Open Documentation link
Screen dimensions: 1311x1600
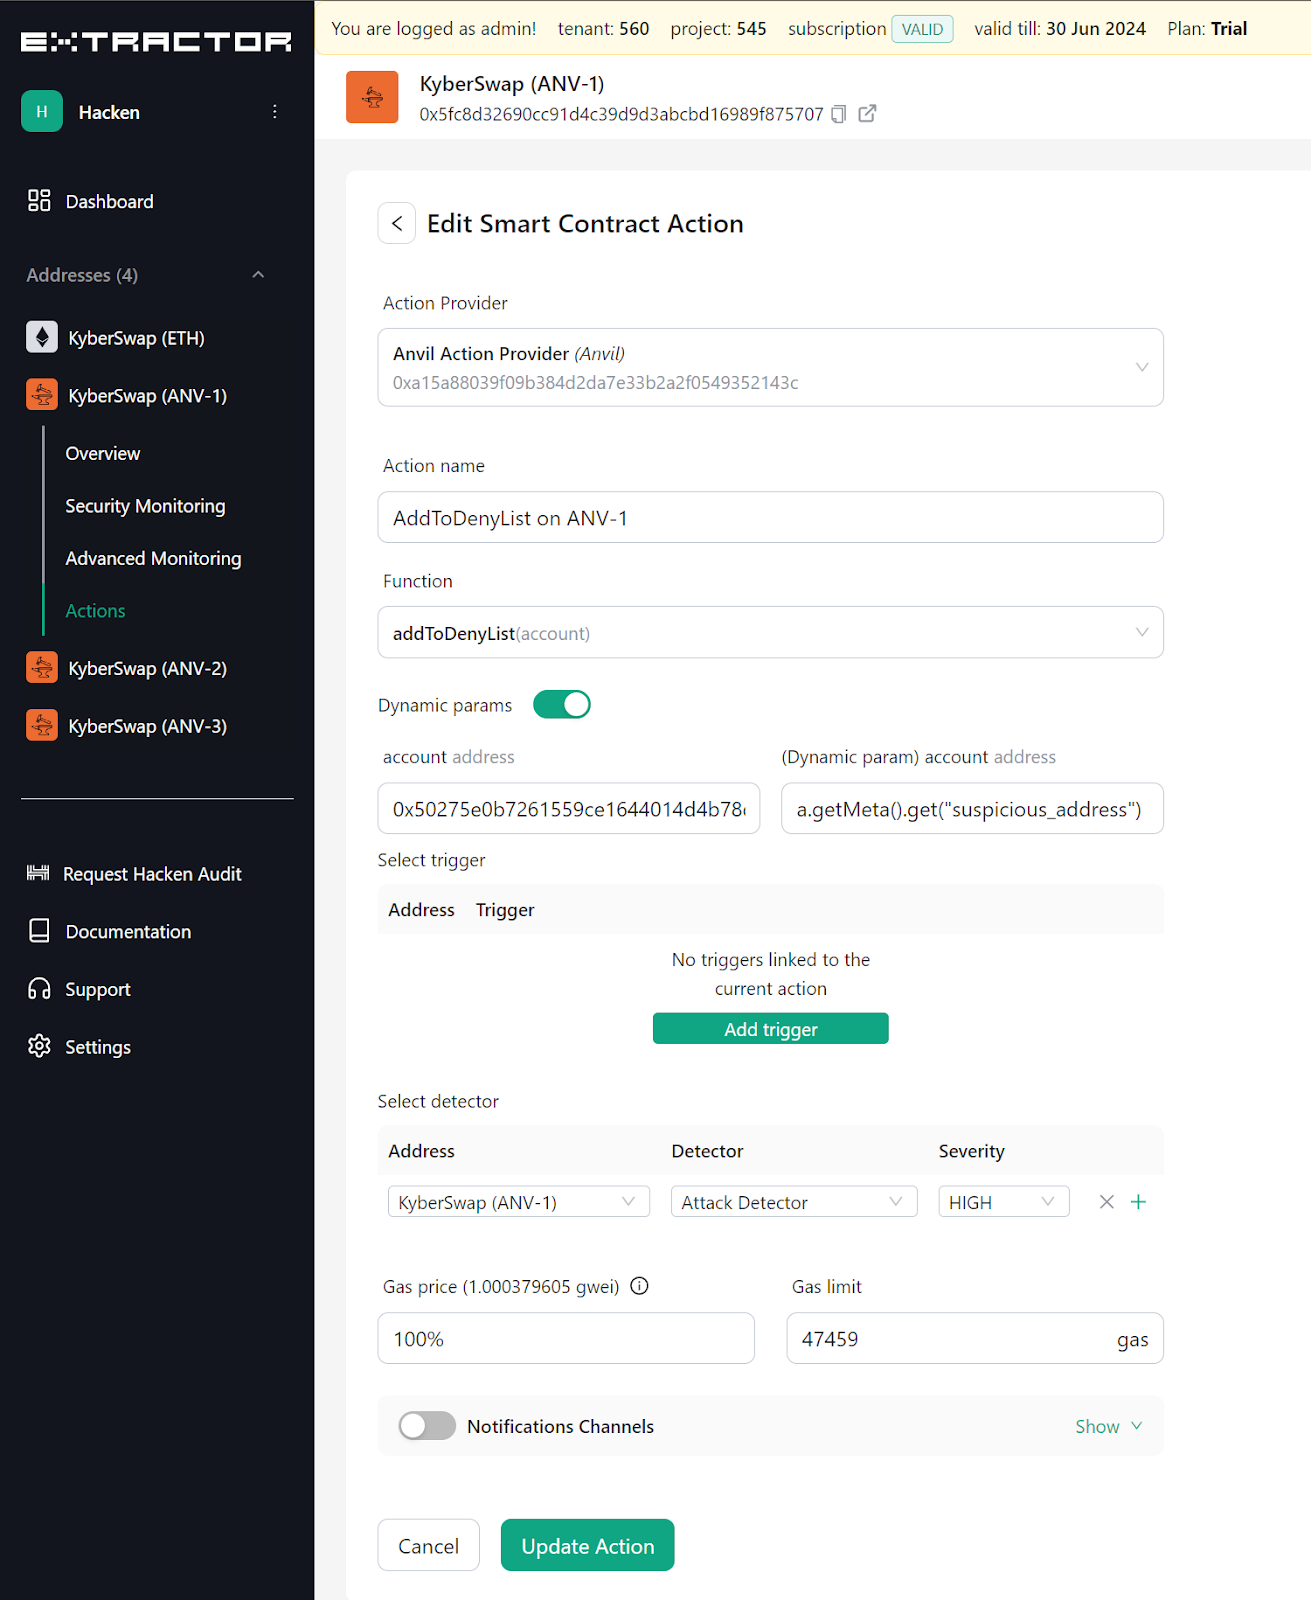point(128,931)
